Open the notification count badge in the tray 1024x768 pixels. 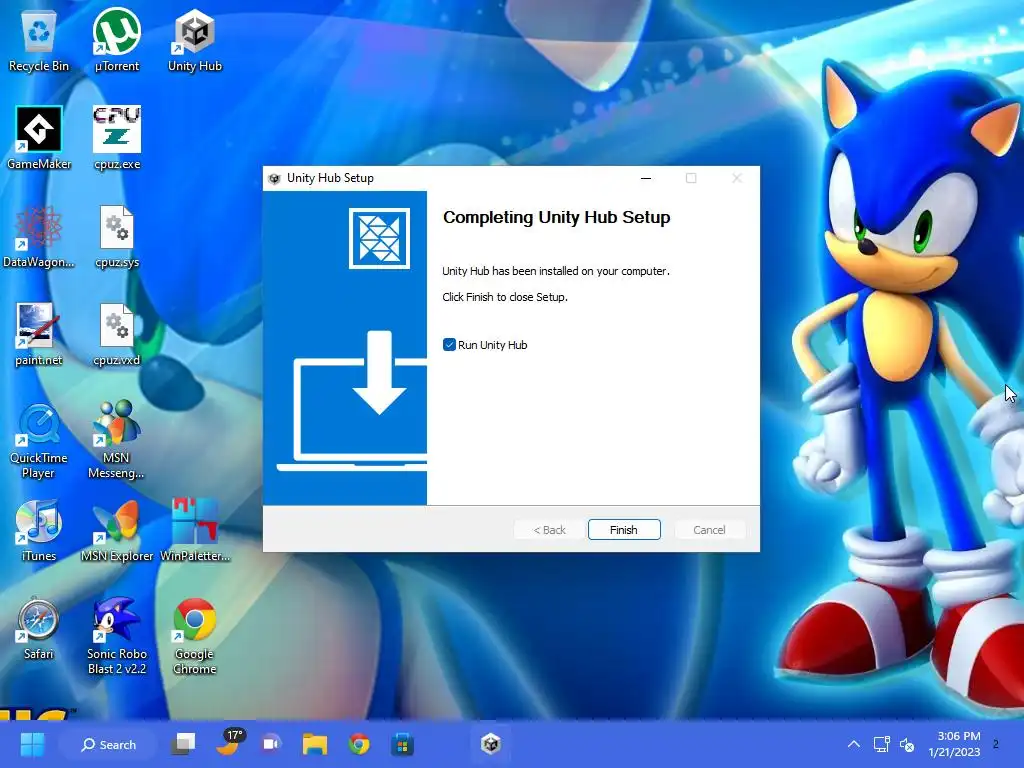[996, 744]
